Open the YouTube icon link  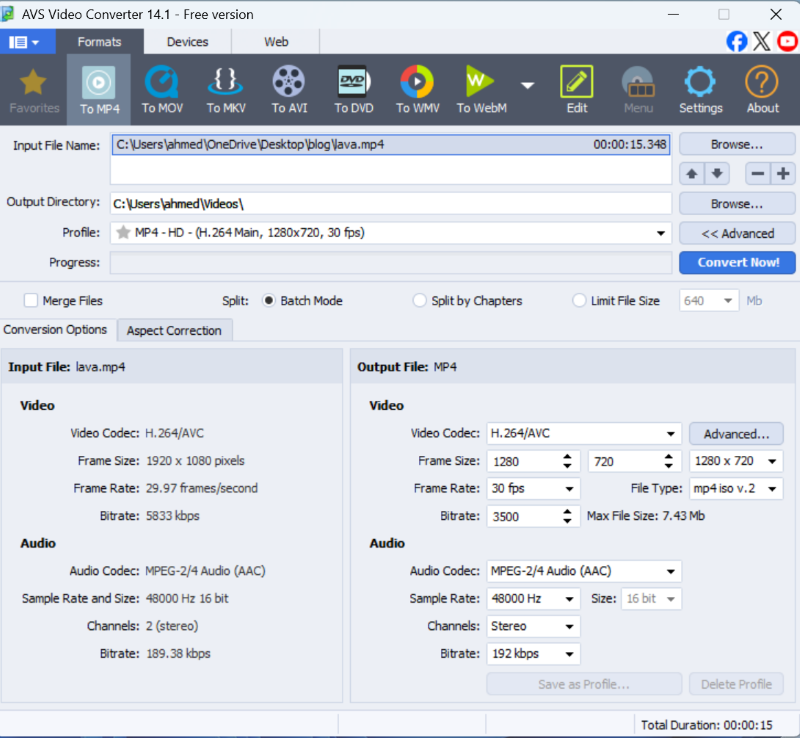tap(786, 41)
